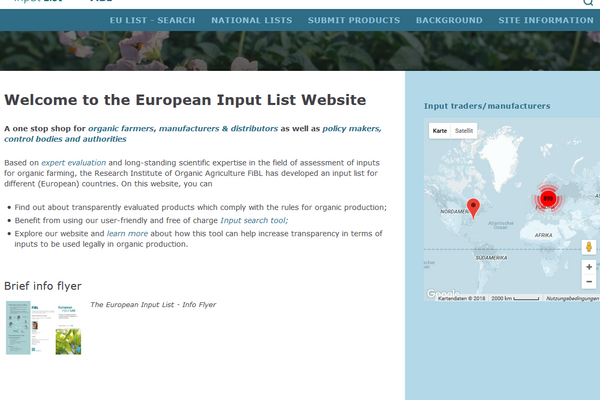The image size is (600, 400).
Task: Click the 'Input traders/manufacturers' heading
Action: 487,106
